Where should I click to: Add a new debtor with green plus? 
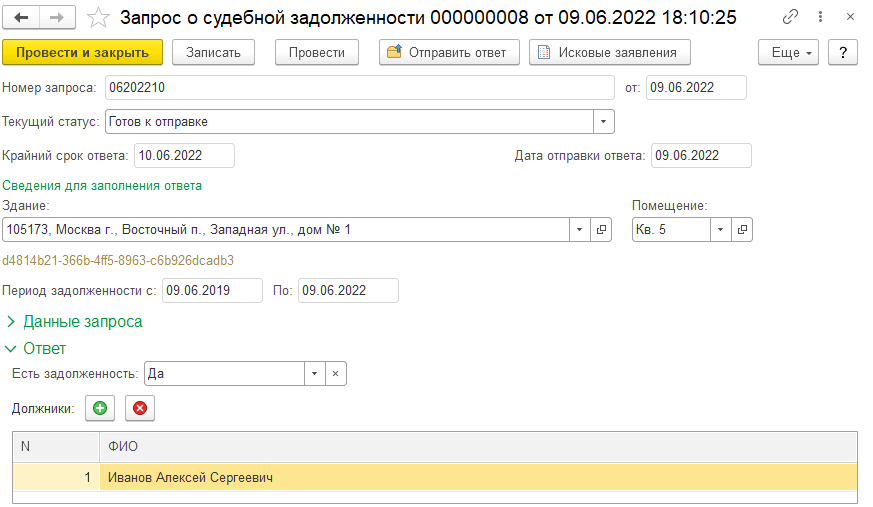[x=100, y=408]
